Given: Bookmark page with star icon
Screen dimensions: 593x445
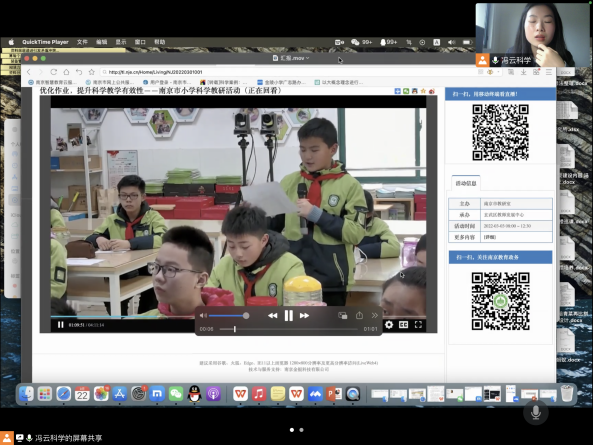Looking at the screenshot, I should 92,72.
